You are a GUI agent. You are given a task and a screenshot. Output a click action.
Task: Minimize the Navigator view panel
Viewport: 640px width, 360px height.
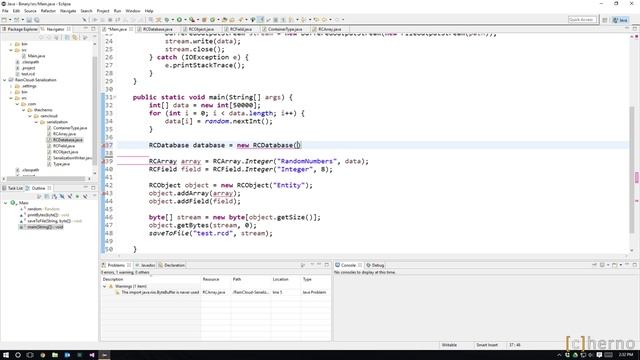86,29
